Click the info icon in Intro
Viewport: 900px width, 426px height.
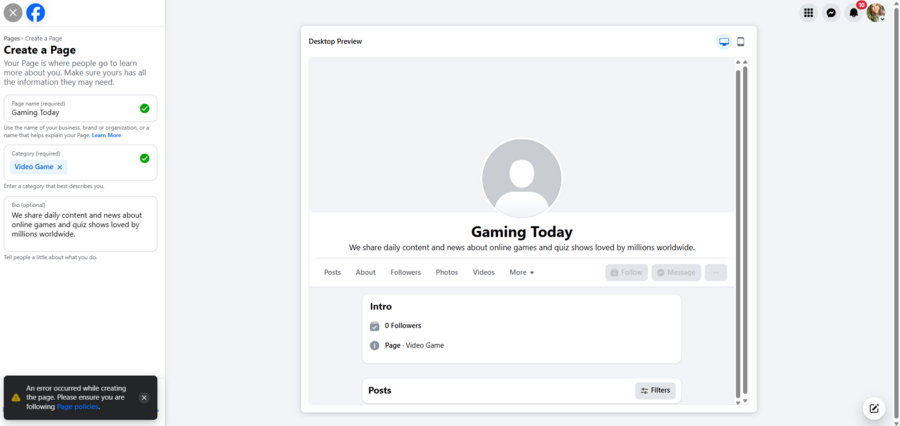click(x=374, y=346)
